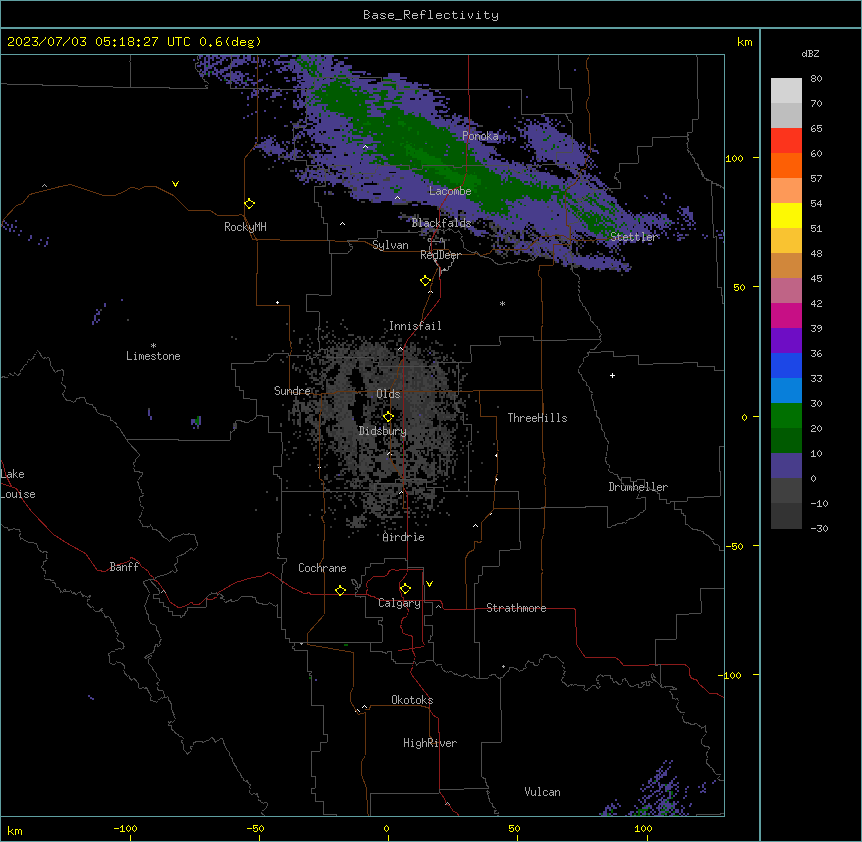Select the yellow diamond marker between Olds and Didsbury
The image size is (862, 842).
tap(389, 416)
